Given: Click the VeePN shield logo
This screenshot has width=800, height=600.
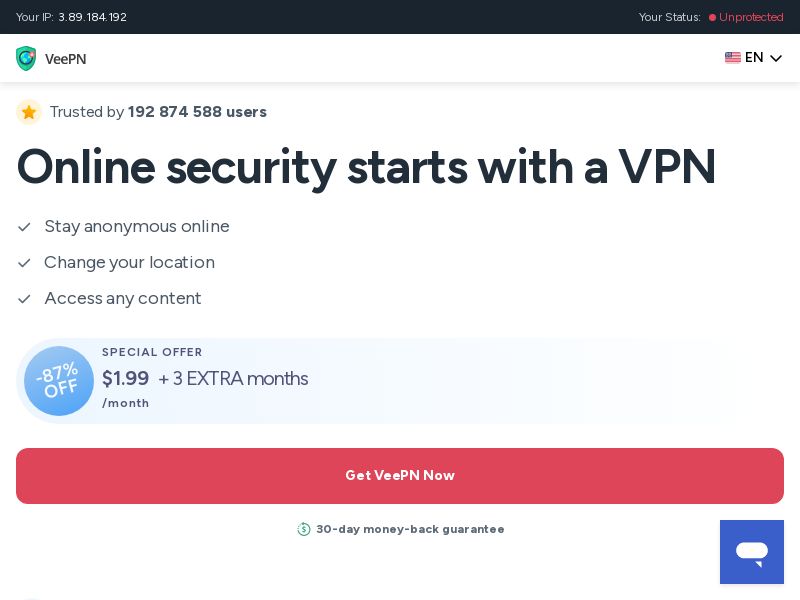Looking at the screenshot, I should [26, 58].
